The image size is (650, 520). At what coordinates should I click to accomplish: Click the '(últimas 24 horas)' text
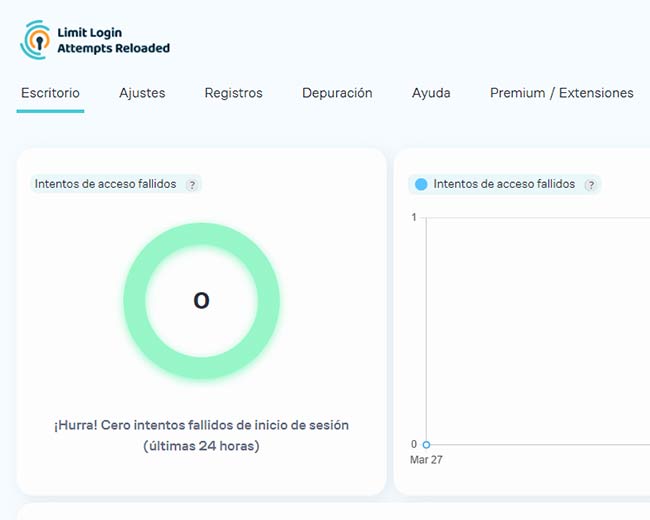pyautogui.click(x=201, y=446)
